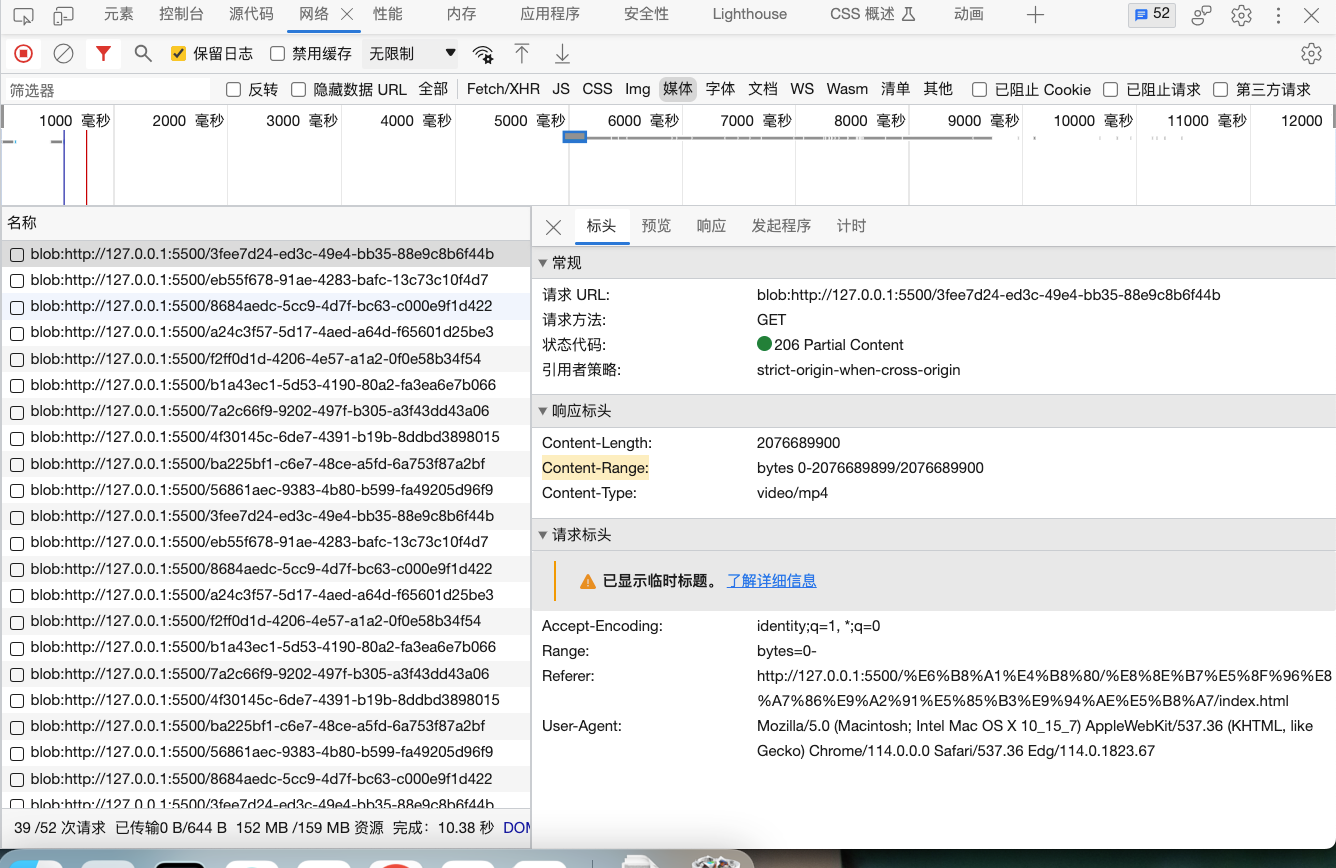The height and width of the screenshot is (868, 1336).
Task: Open the inspect element picker tool
Action: (23, 15)
